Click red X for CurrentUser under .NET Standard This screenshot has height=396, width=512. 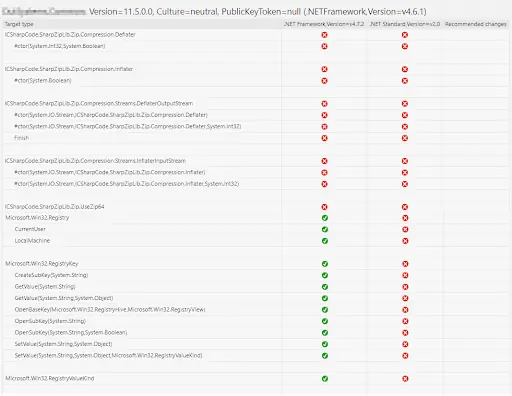click(x=405, y=229)
